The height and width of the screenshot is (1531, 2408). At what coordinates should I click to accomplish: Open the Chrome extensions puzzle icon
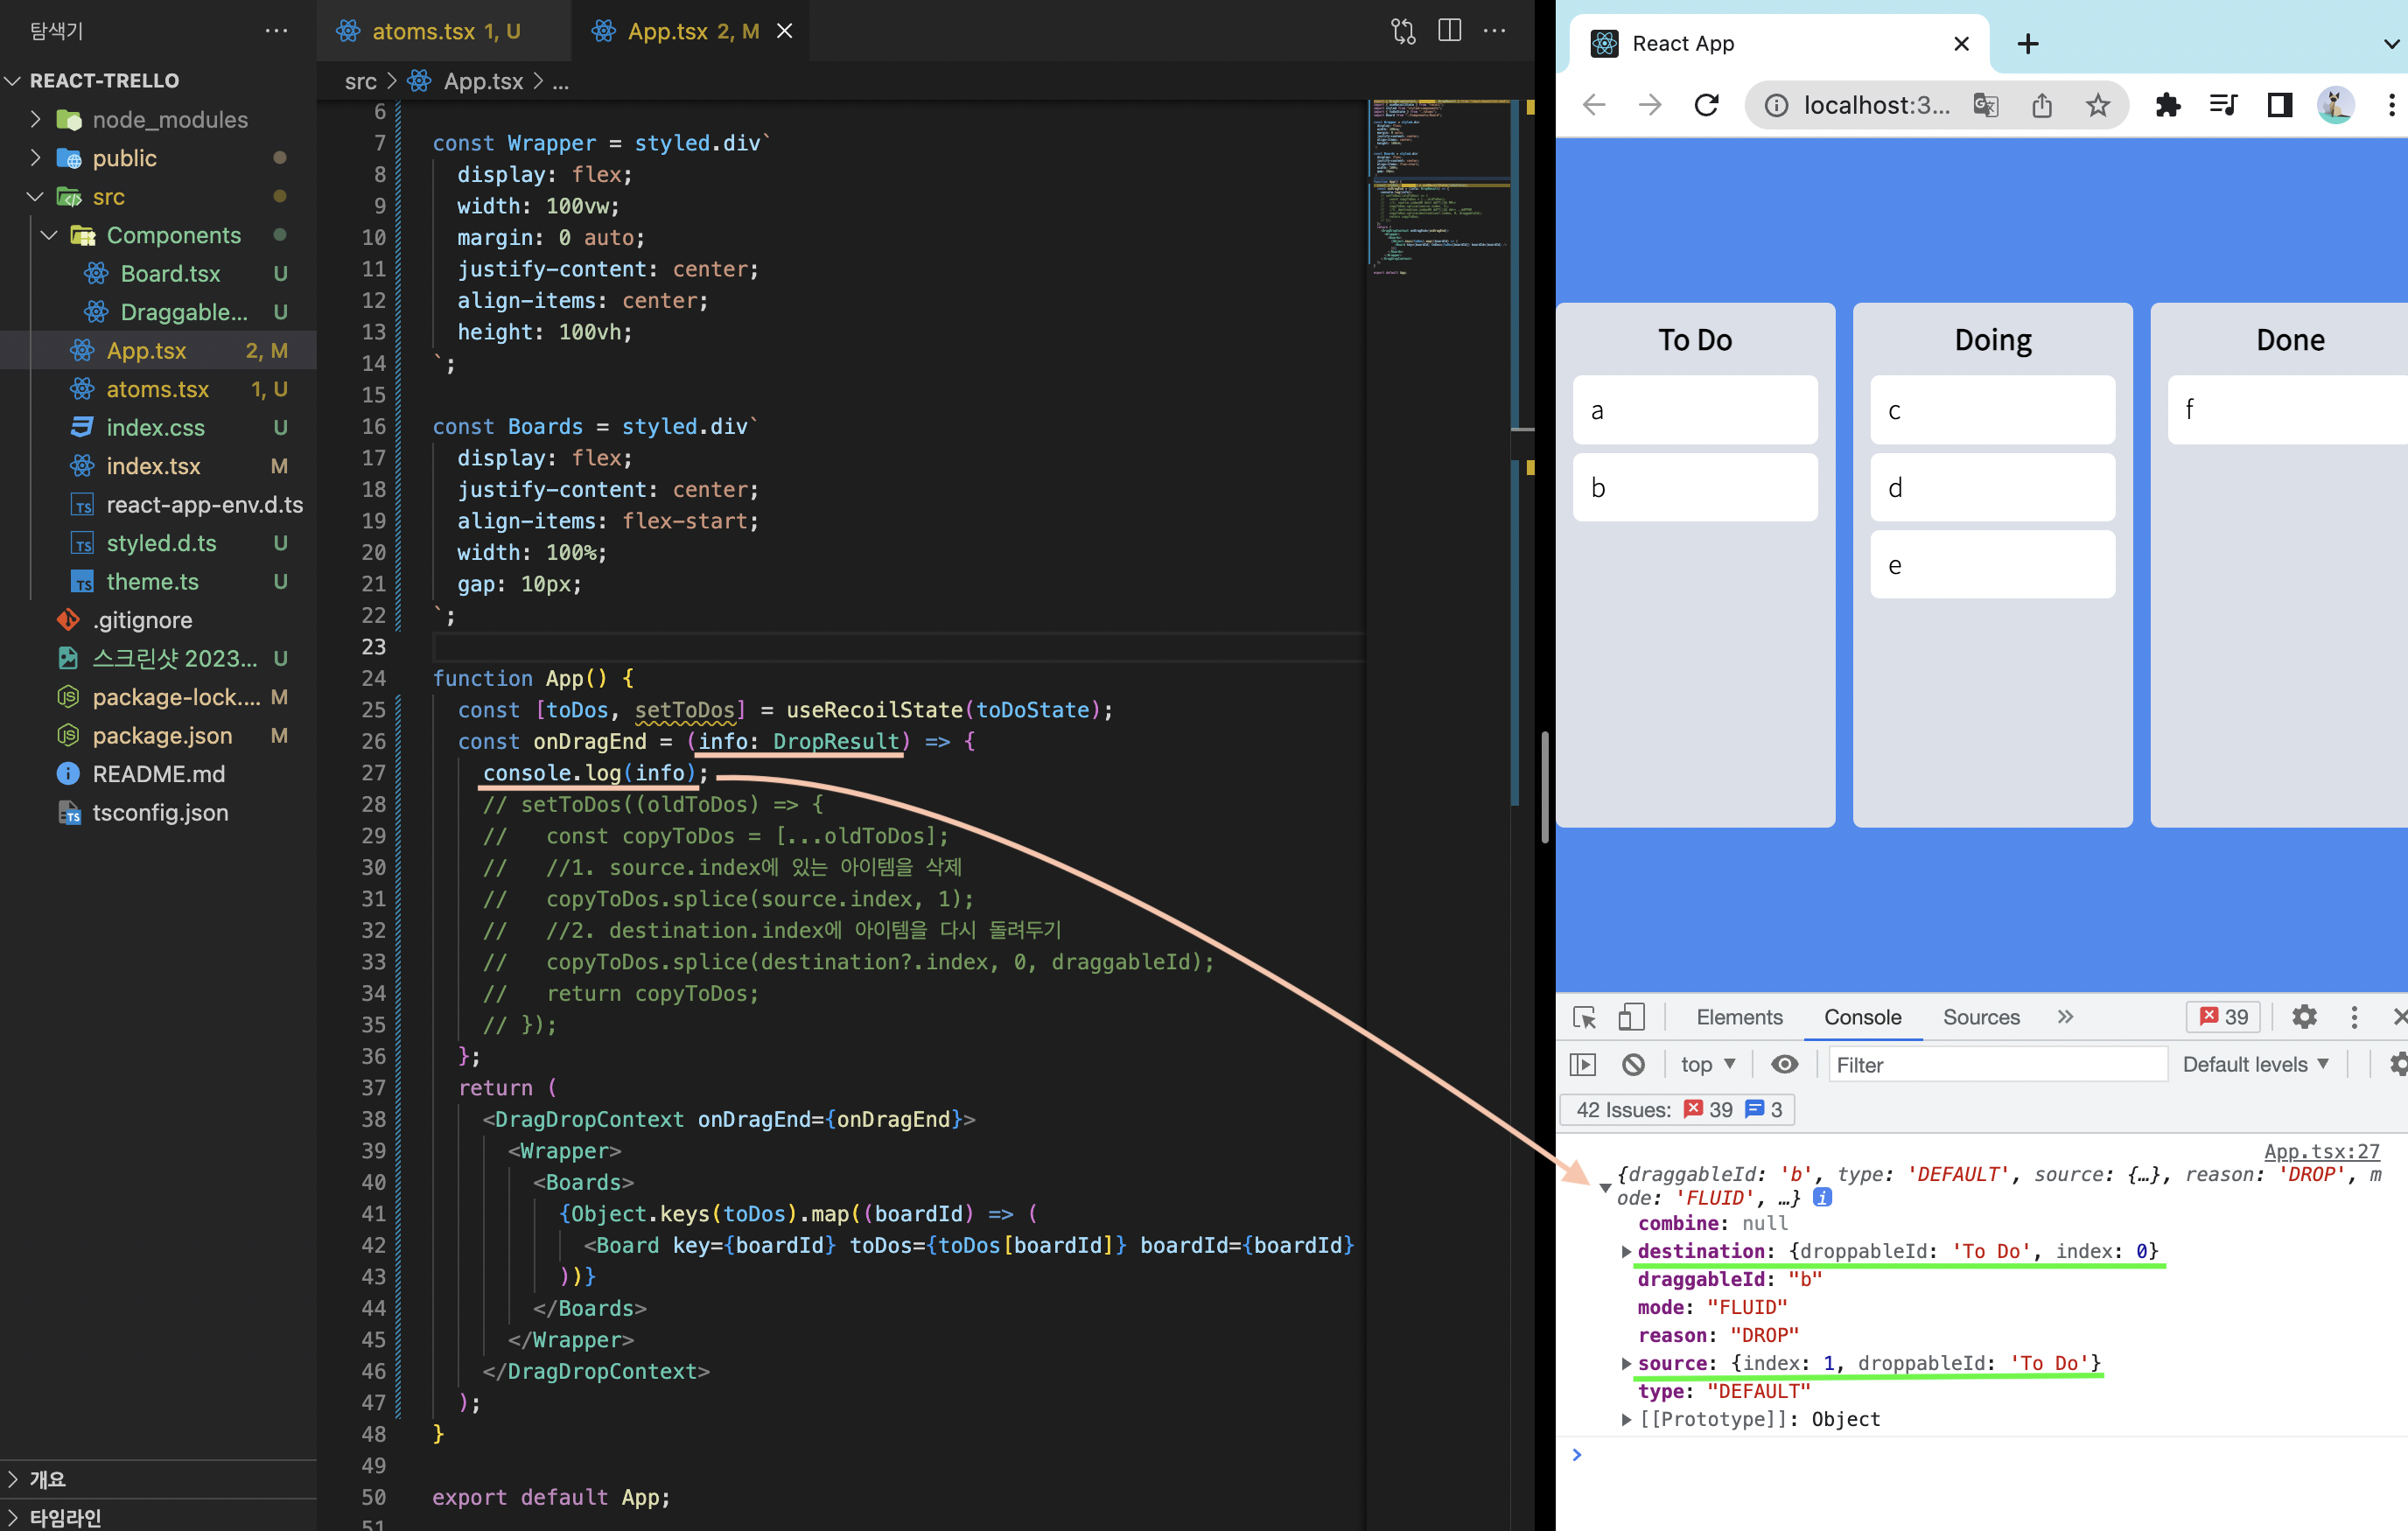(x=2168, y=105)
